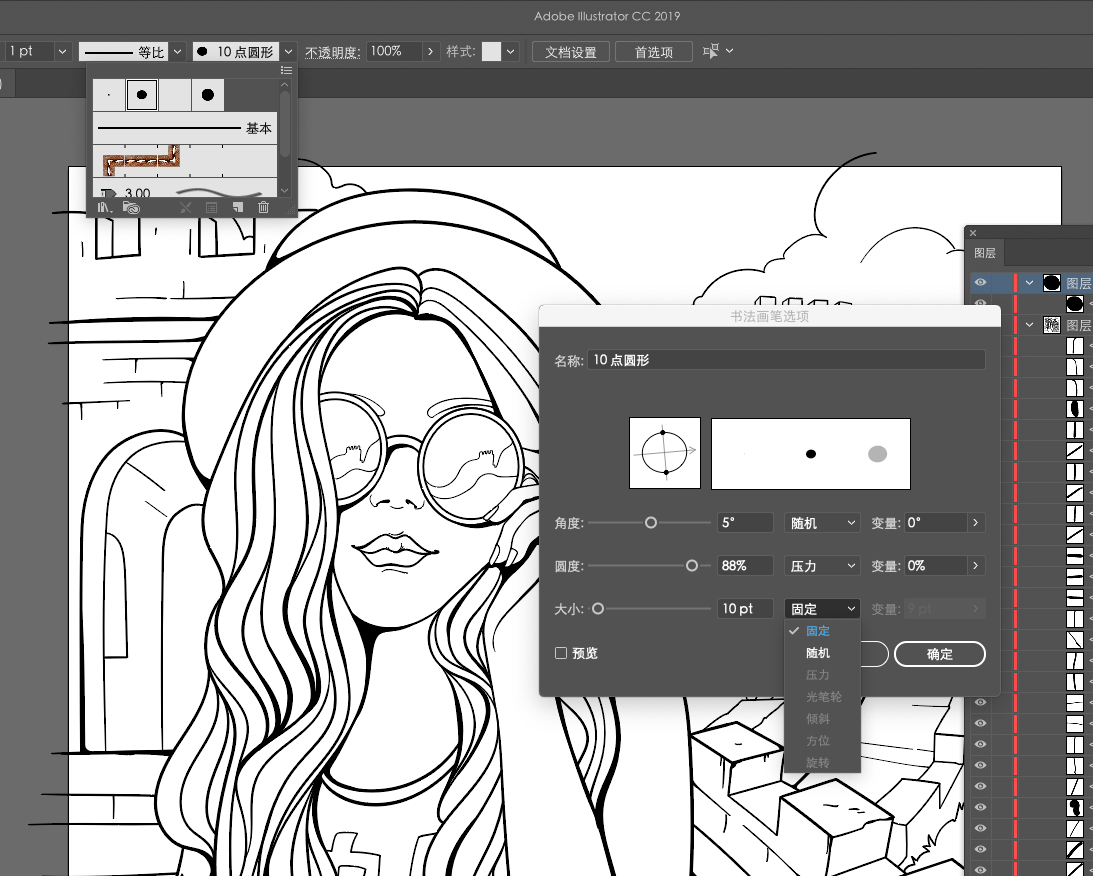The width and height of the screenshot is (1093, 876).
Task: Click the 圆度 roundness slider handle
Action: coord(692,566)
